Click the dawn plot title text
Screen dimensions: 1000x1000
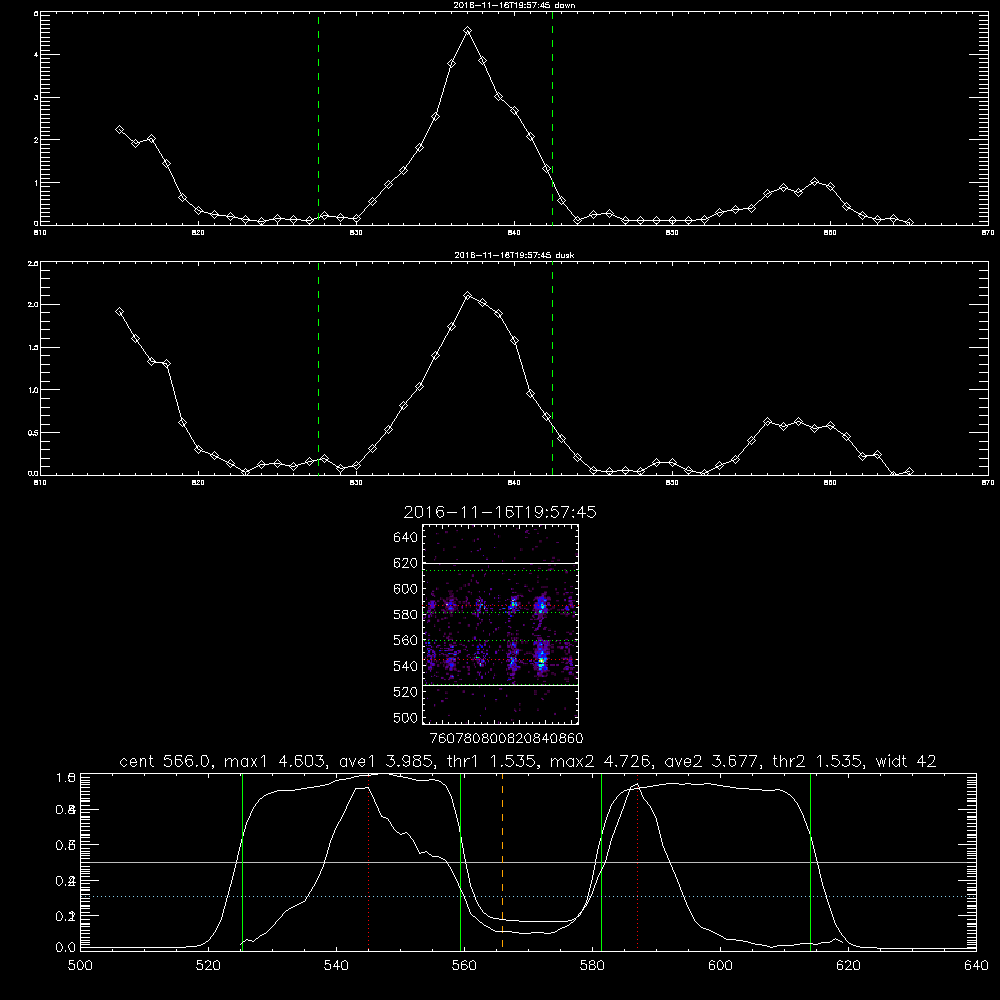514,5
